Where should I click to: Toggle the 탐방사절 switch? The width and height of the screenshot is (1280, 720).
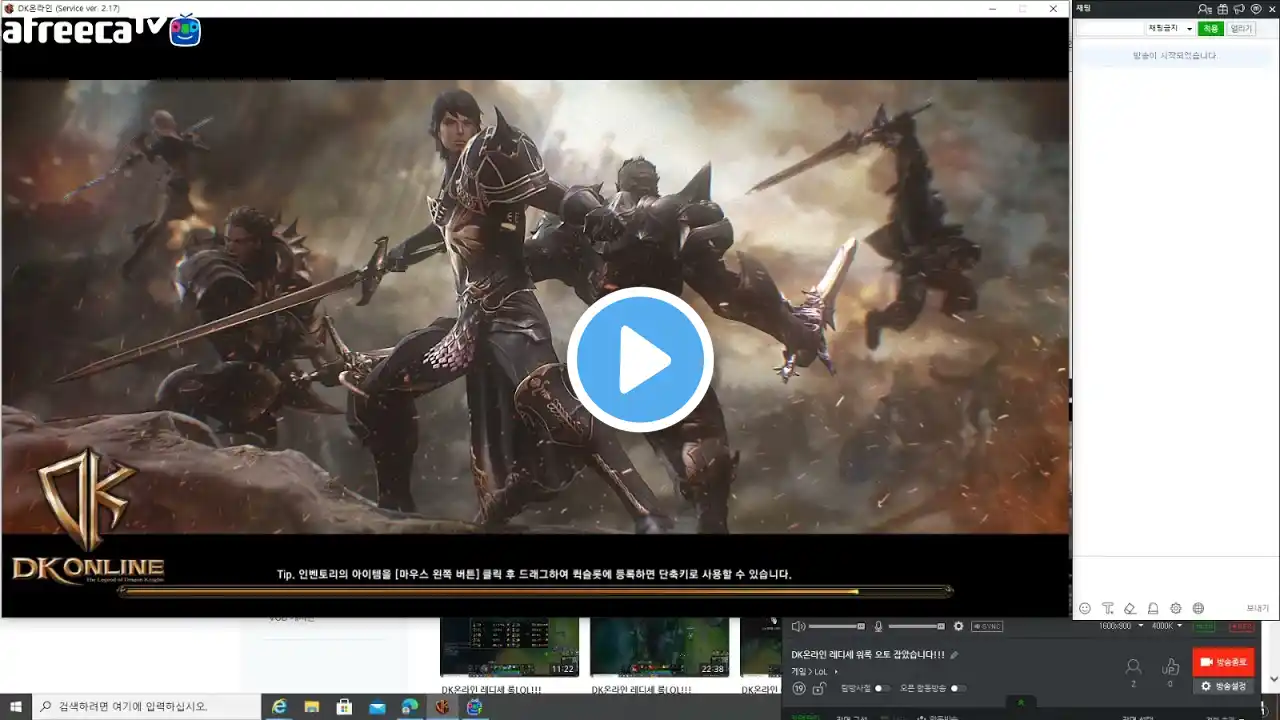[882, 688]
